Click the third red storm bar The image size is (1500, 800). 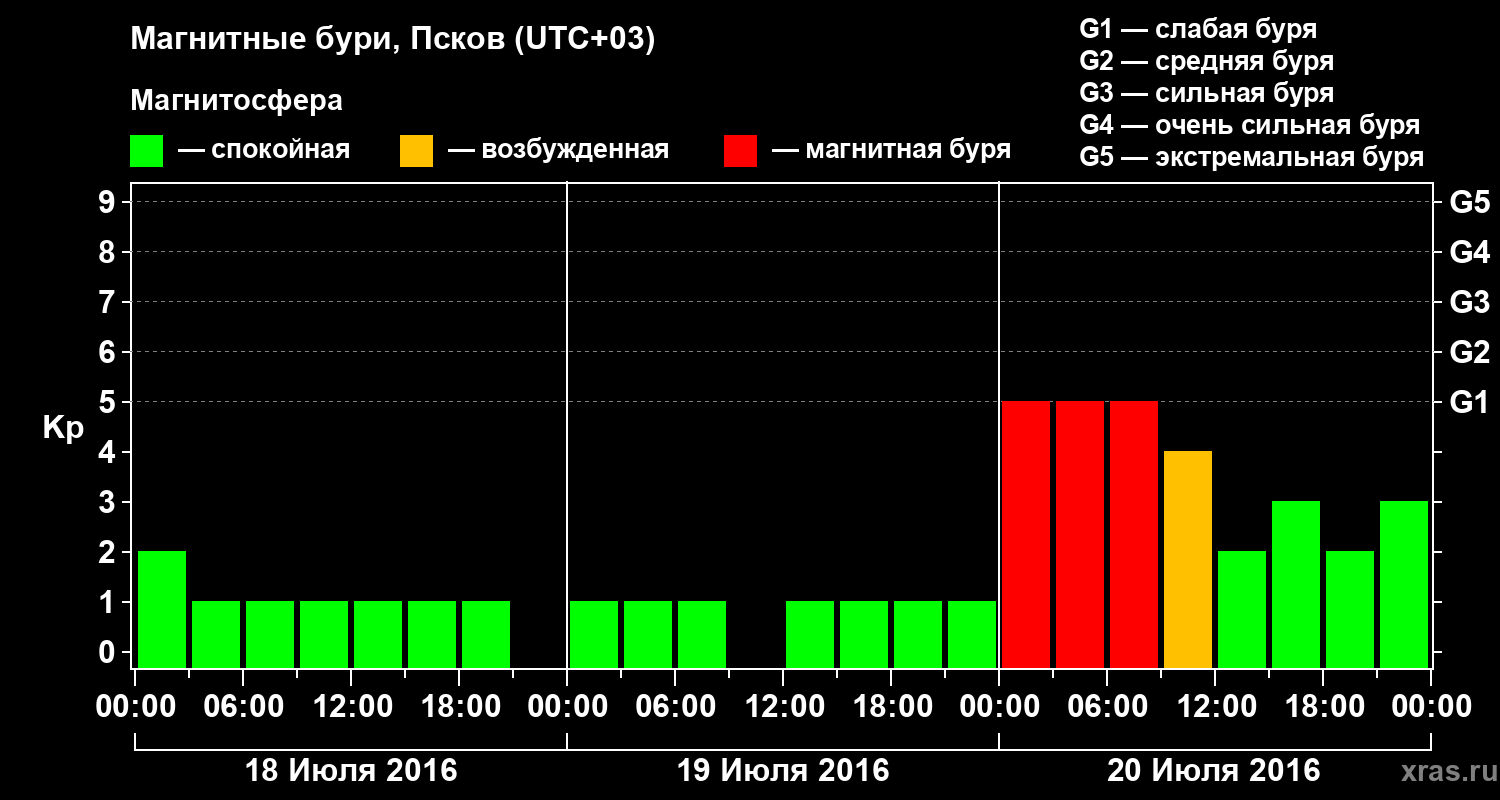tap(1134, 534)
